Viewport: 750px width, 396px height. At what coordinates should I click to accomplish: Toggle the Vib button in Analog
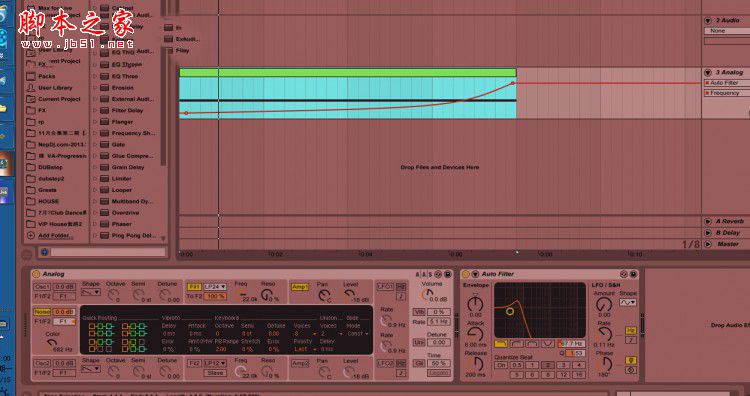pyautogui.click(x=419, y=312)
